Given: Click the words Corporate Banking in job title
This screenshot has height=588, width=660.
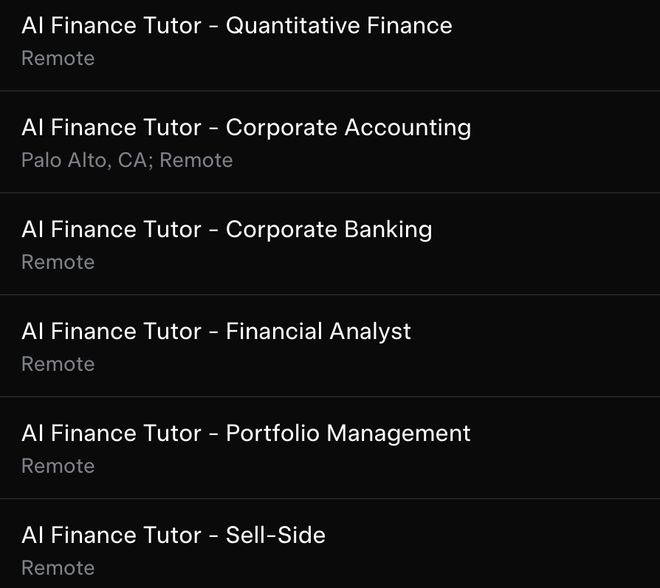Looking at the screenshot, I should [329, 230].
